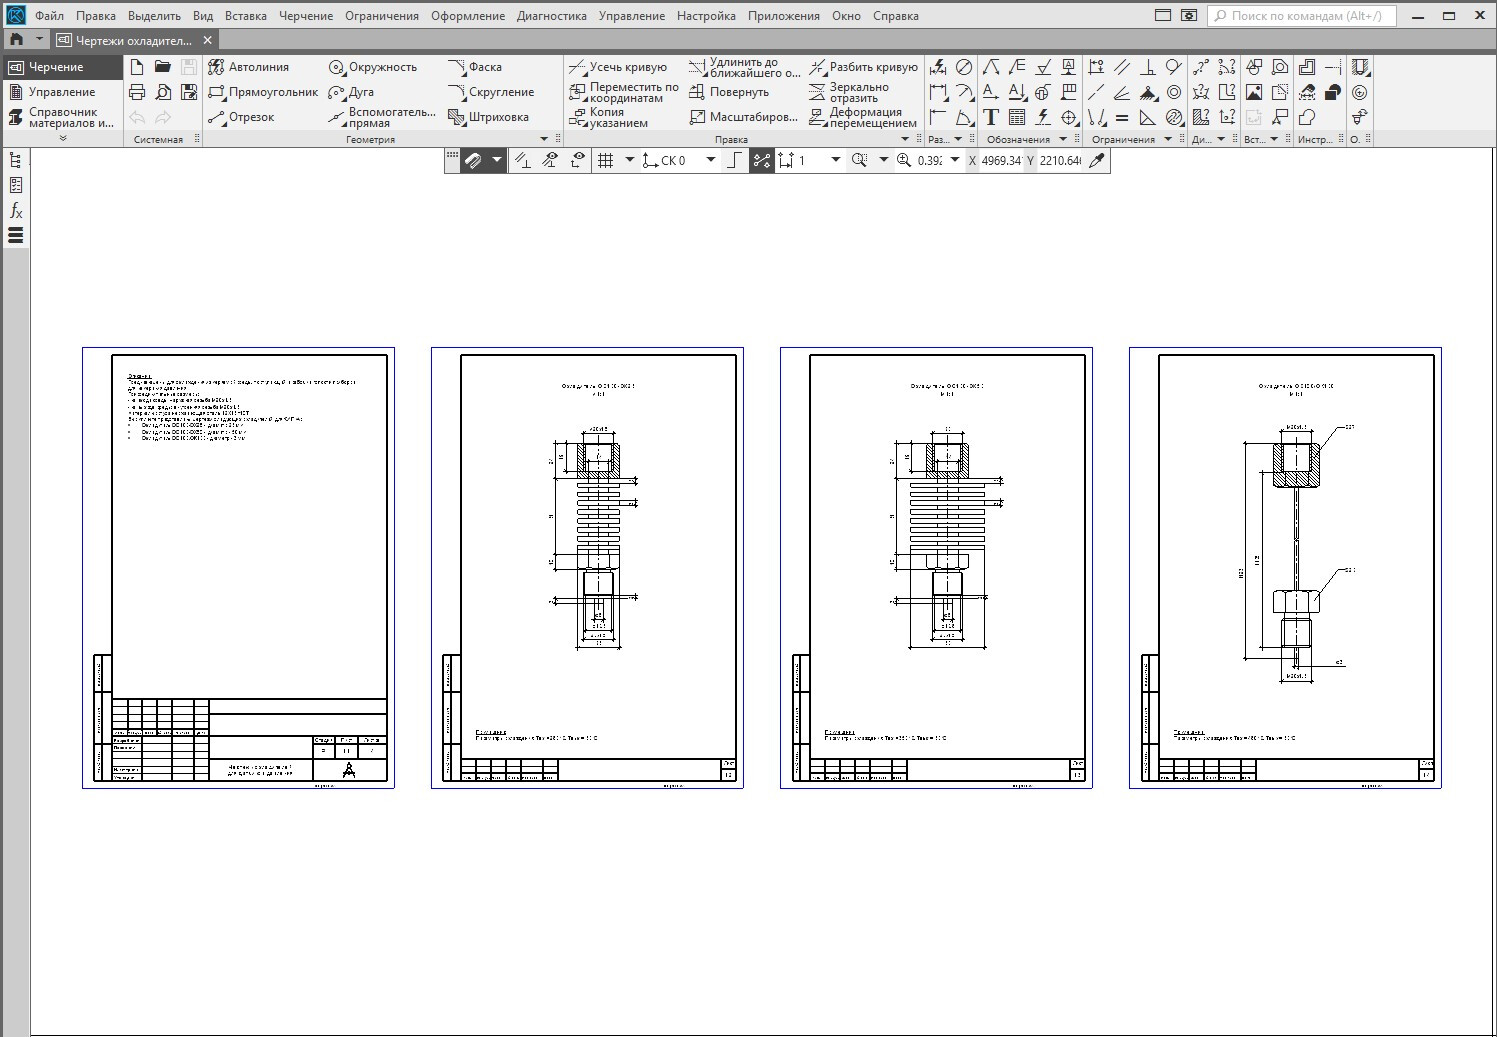Toggle the grid display button
Viewport: 1497px width, 1037px height.
tap(605, 160)
